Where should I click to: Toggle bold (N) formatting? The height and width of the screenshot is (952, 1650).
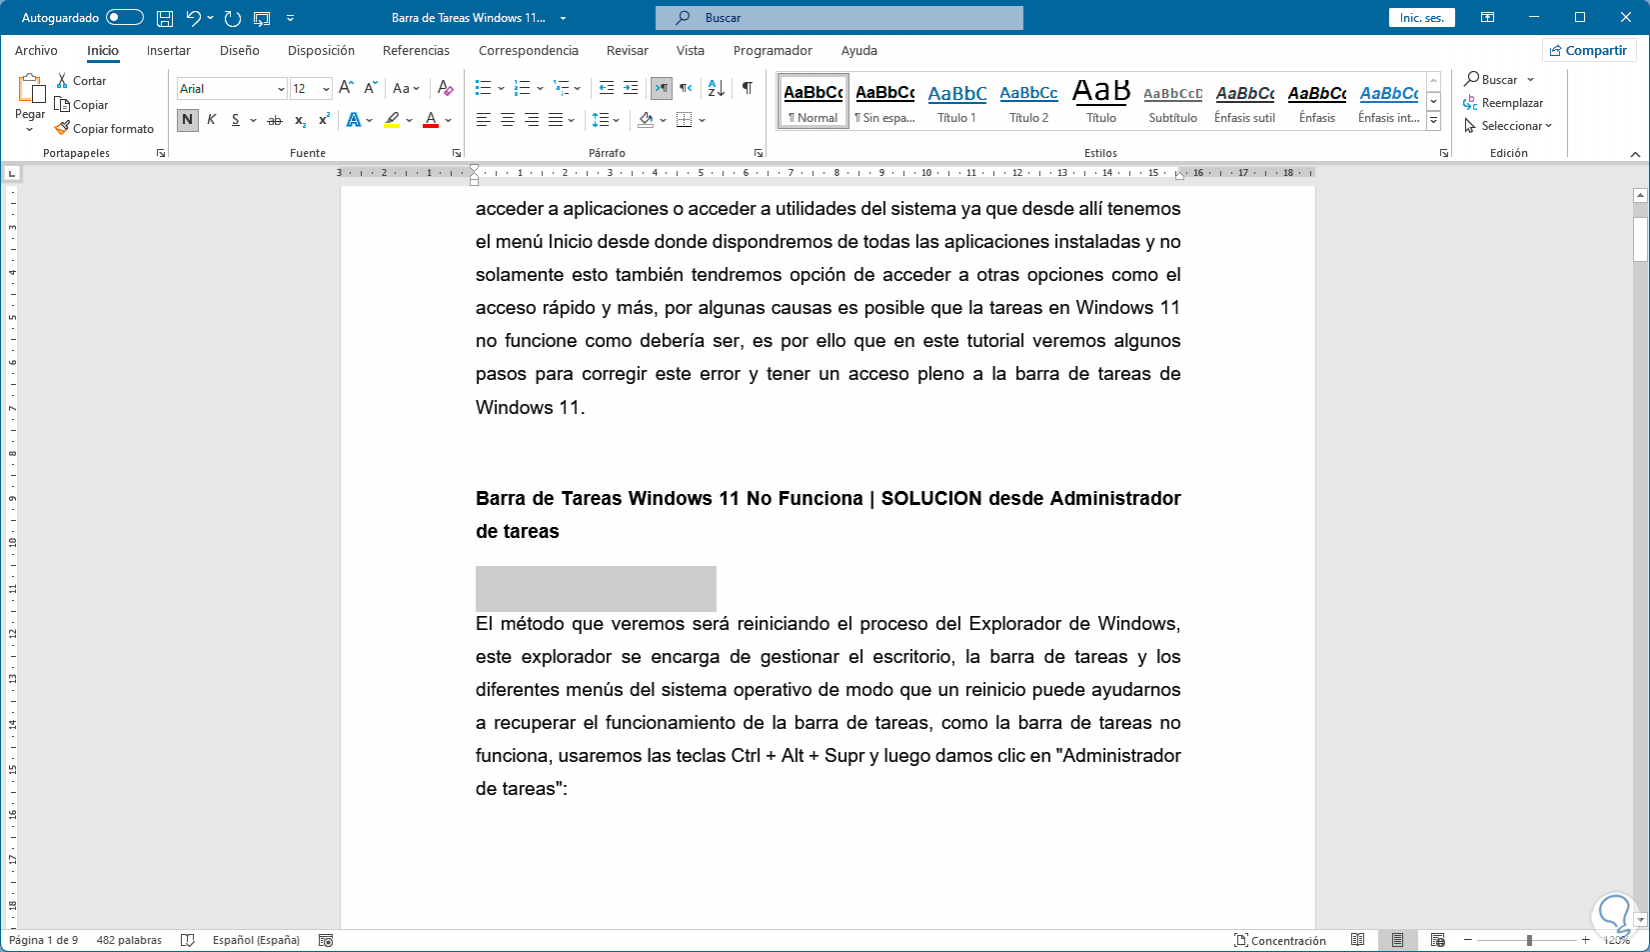pos(187,120)
